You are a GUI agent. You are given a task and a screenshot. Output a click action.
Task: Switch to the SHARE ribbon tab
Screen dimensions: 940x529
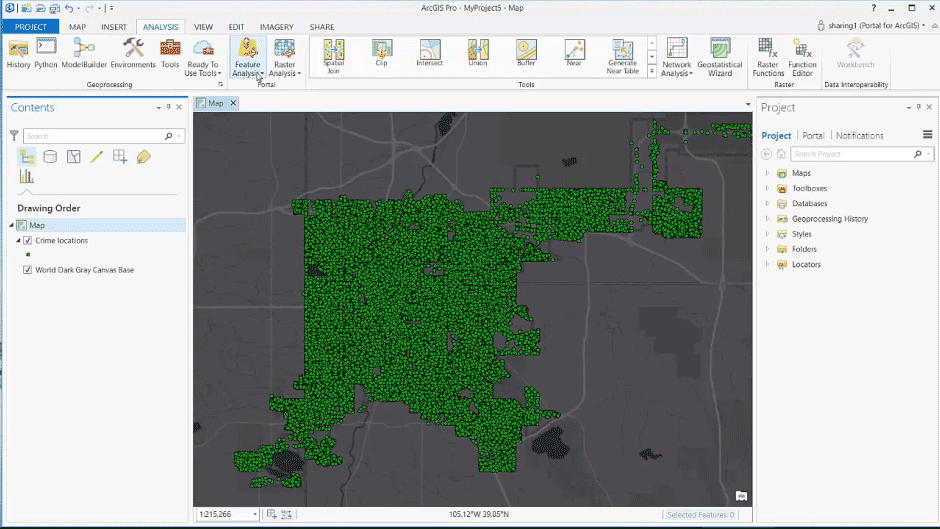pyautogui.click(x=322, y=27)
